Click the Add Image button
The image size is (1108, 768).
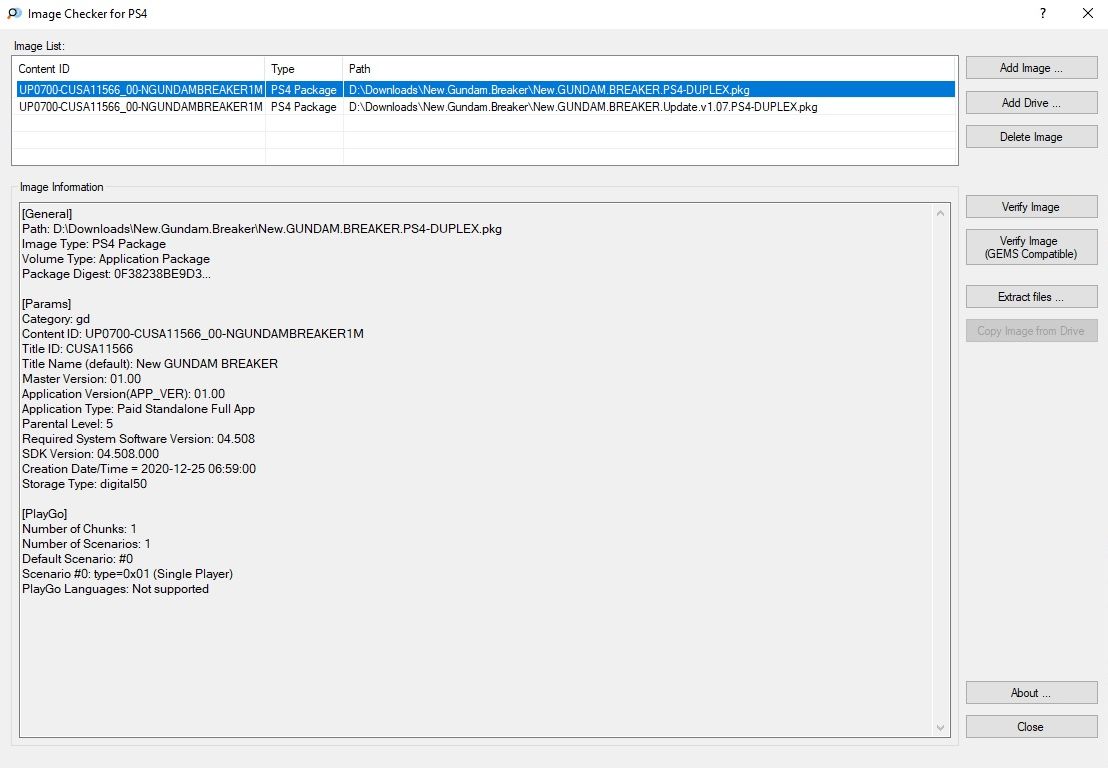point(1031,68)
